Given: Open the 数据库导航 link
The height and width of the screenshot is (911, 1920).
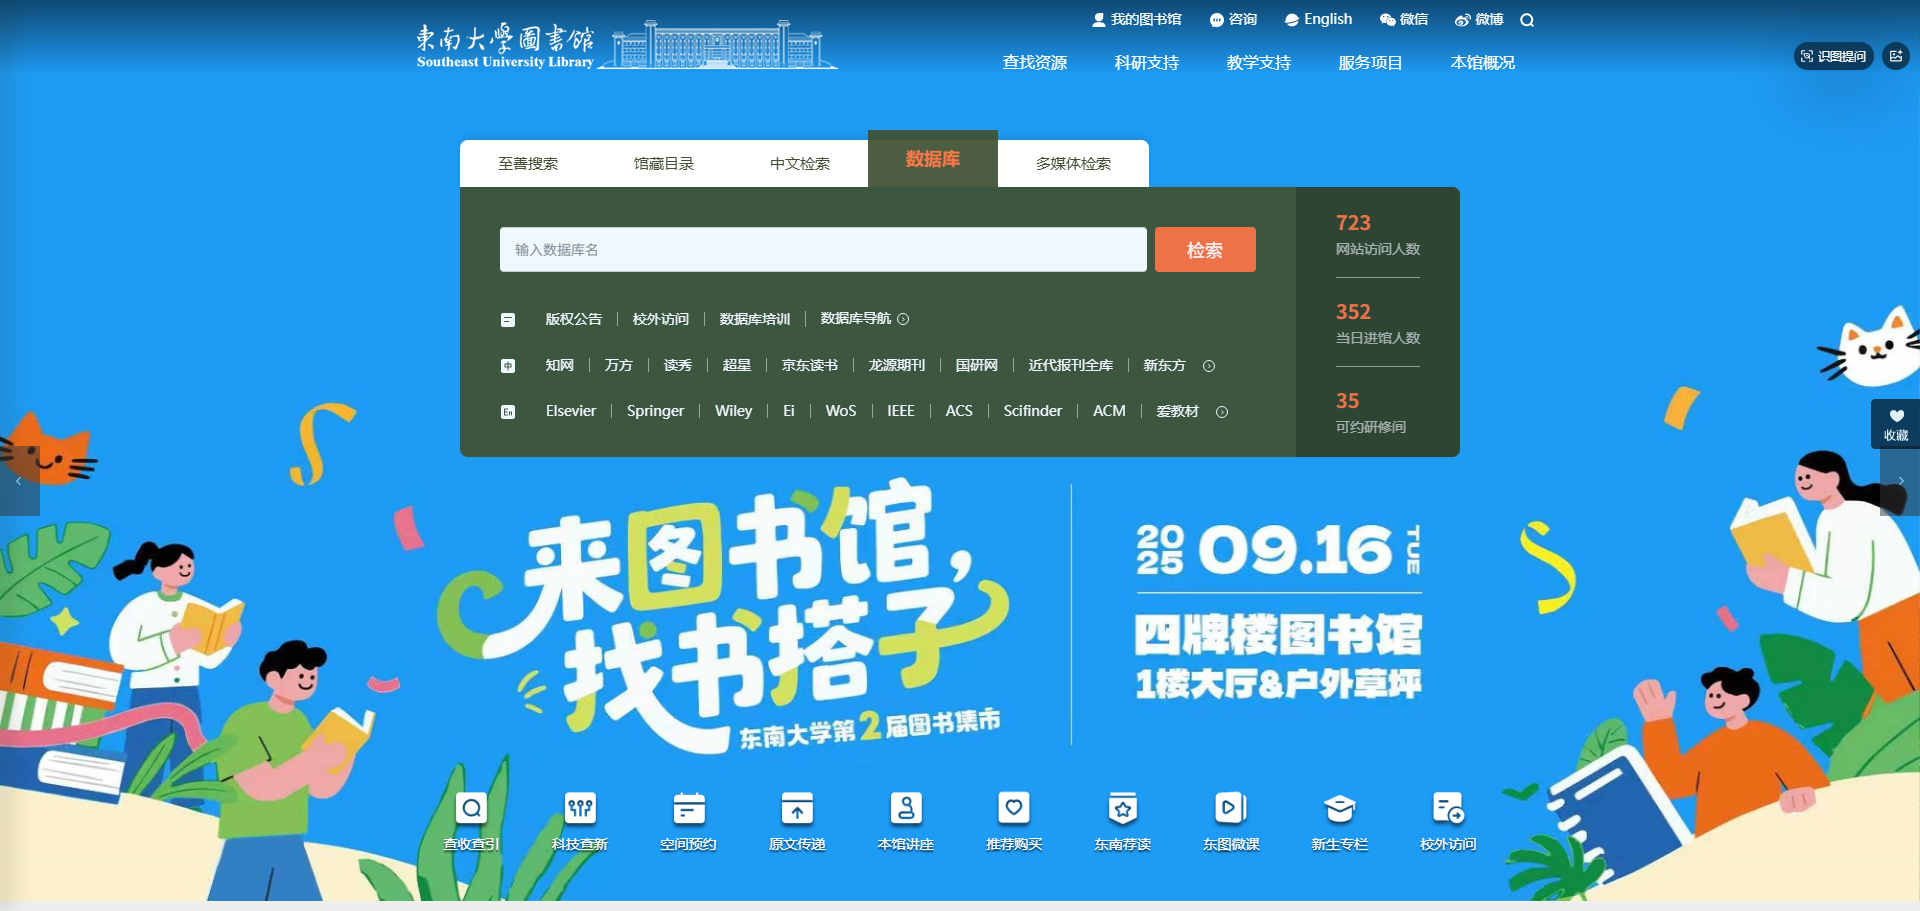Looking at the screenshot, I should click(x=855, y=319).
